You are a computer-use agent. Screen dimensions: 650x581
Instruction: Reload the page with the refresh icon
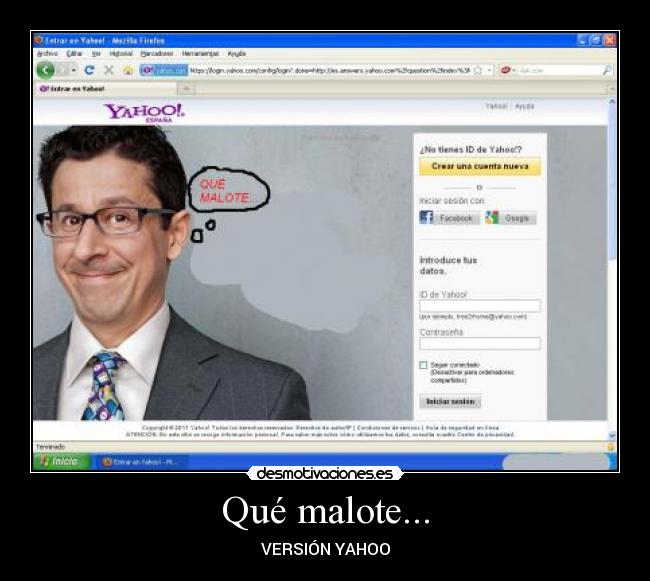89,70
